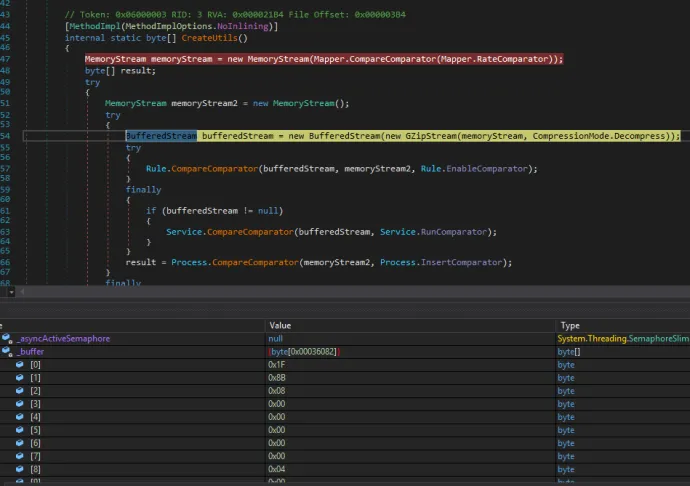Viewport: 690px width, 486px height.
Task: Click the Type column header
Action: [x=570, y=325]
